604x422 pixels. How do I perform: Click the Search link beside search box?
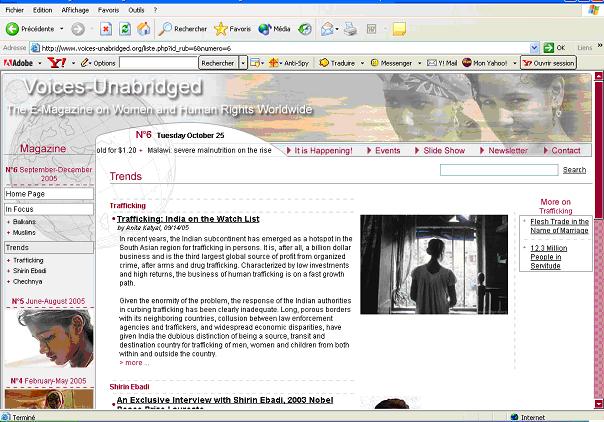[x=574, y=170]
